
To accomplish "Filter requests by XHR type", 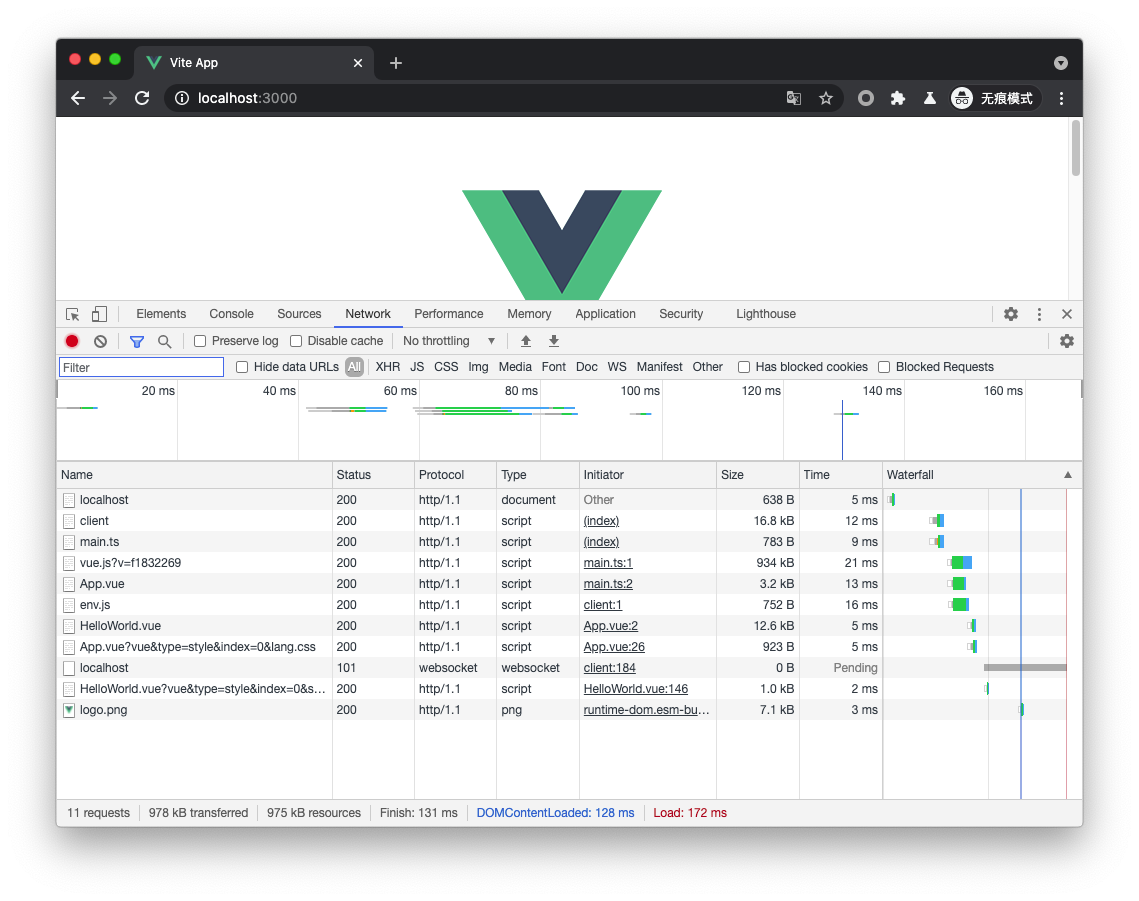I will pos(388,367).
